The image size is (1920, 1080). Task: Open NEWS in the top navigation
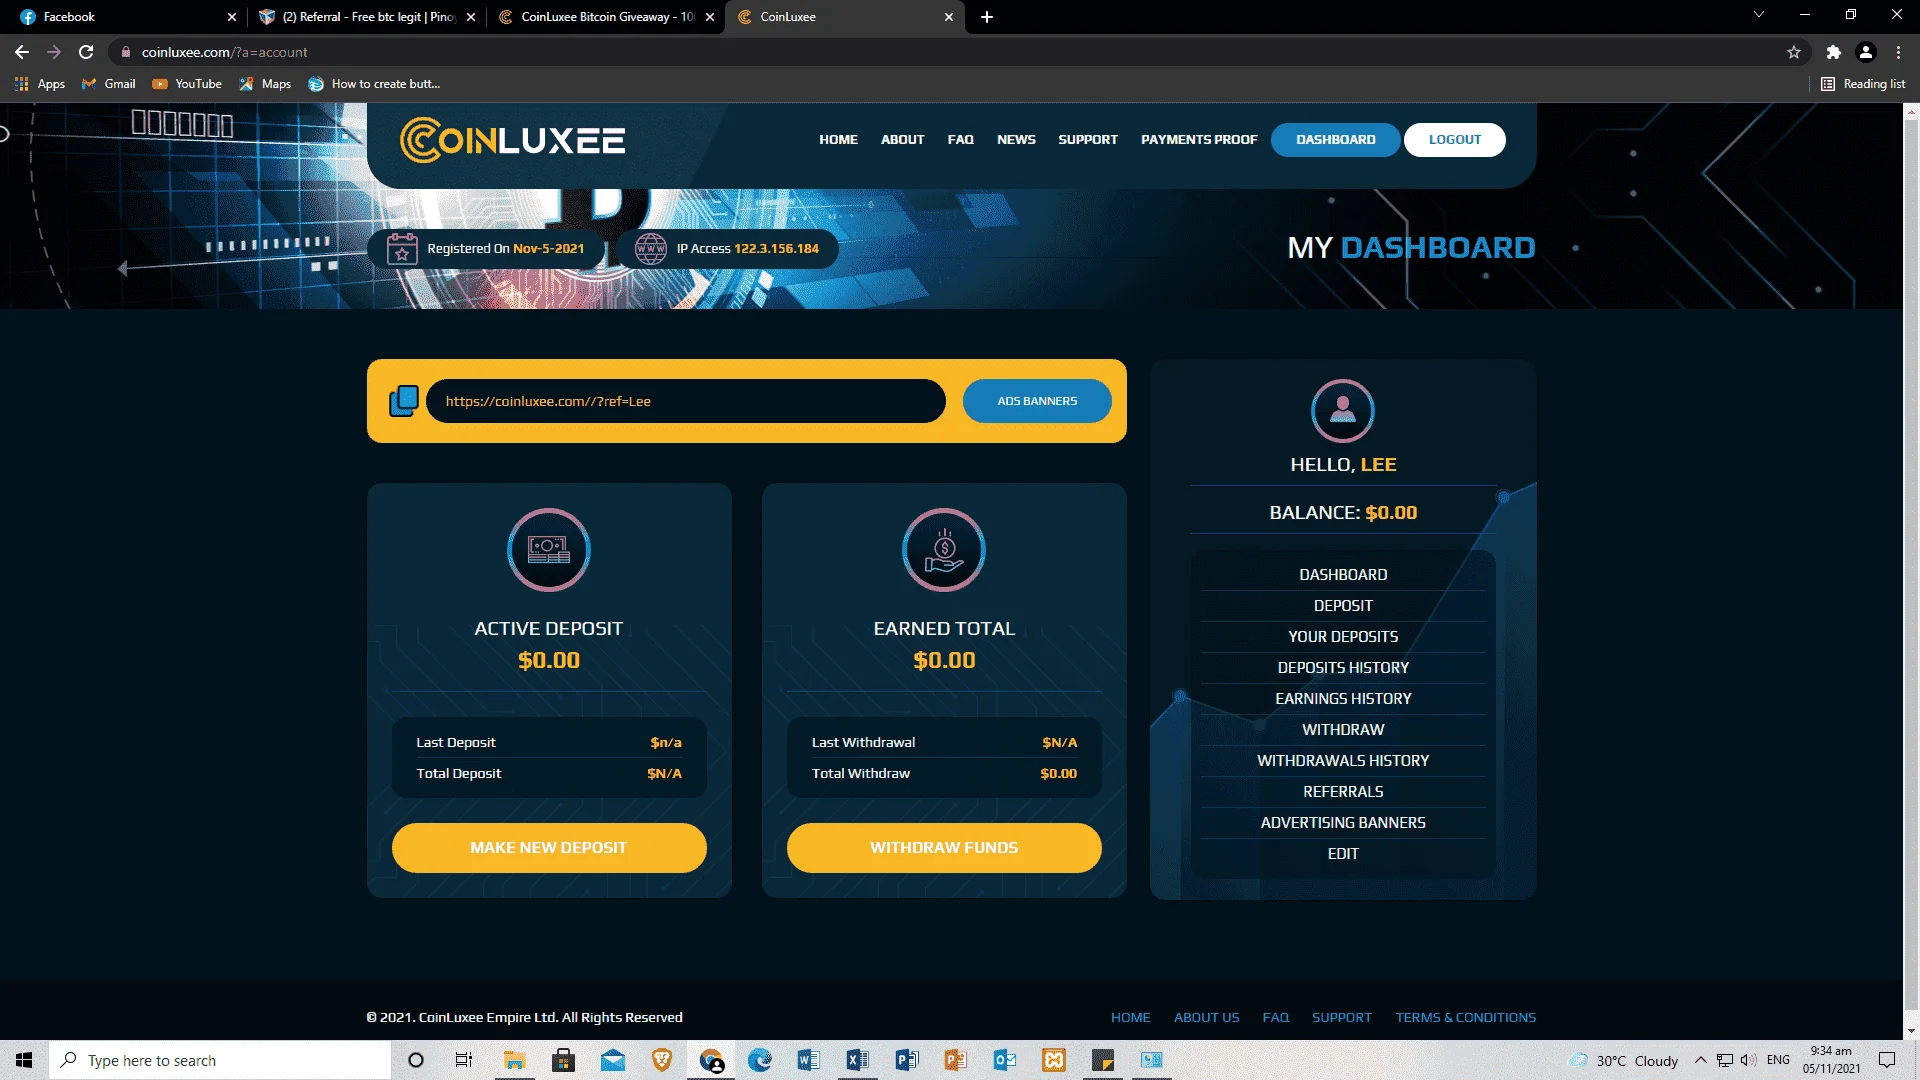coord(1016,140)
